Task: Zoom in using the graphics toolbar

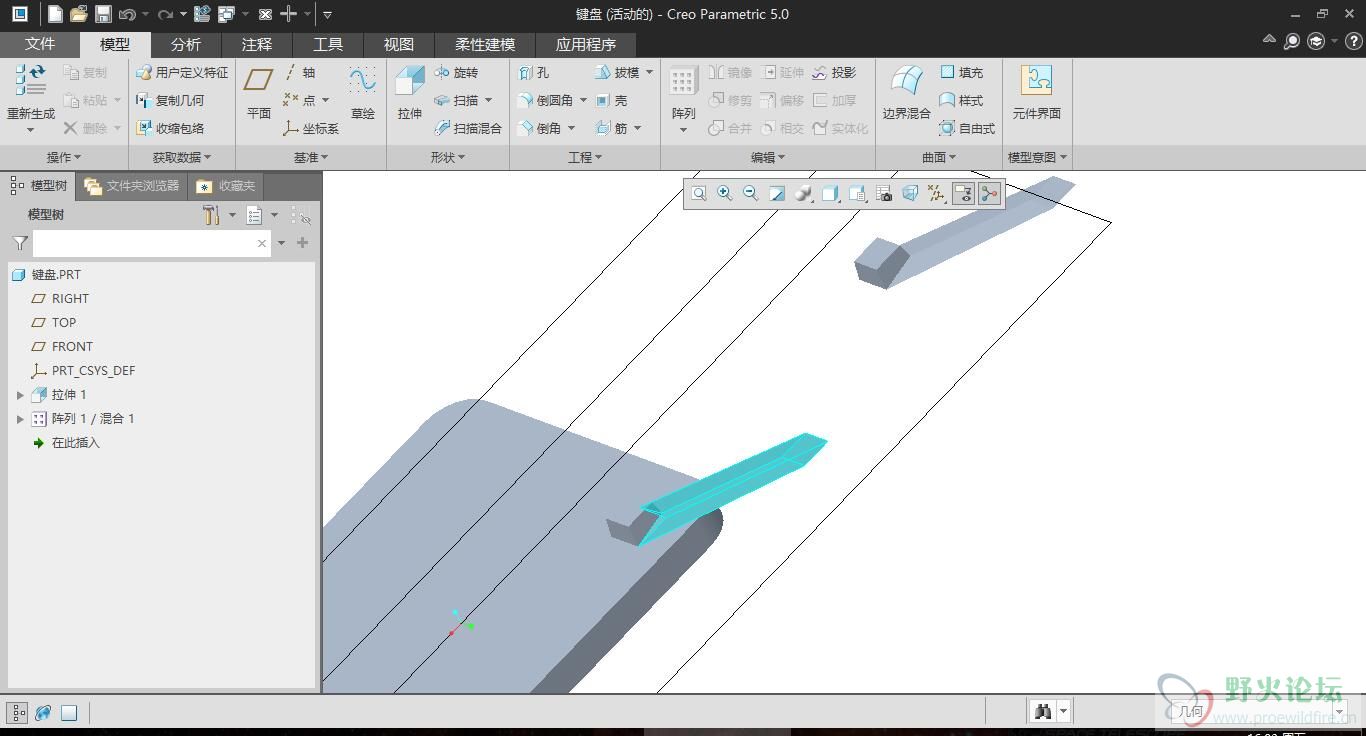Action: [x=725, y=193]
